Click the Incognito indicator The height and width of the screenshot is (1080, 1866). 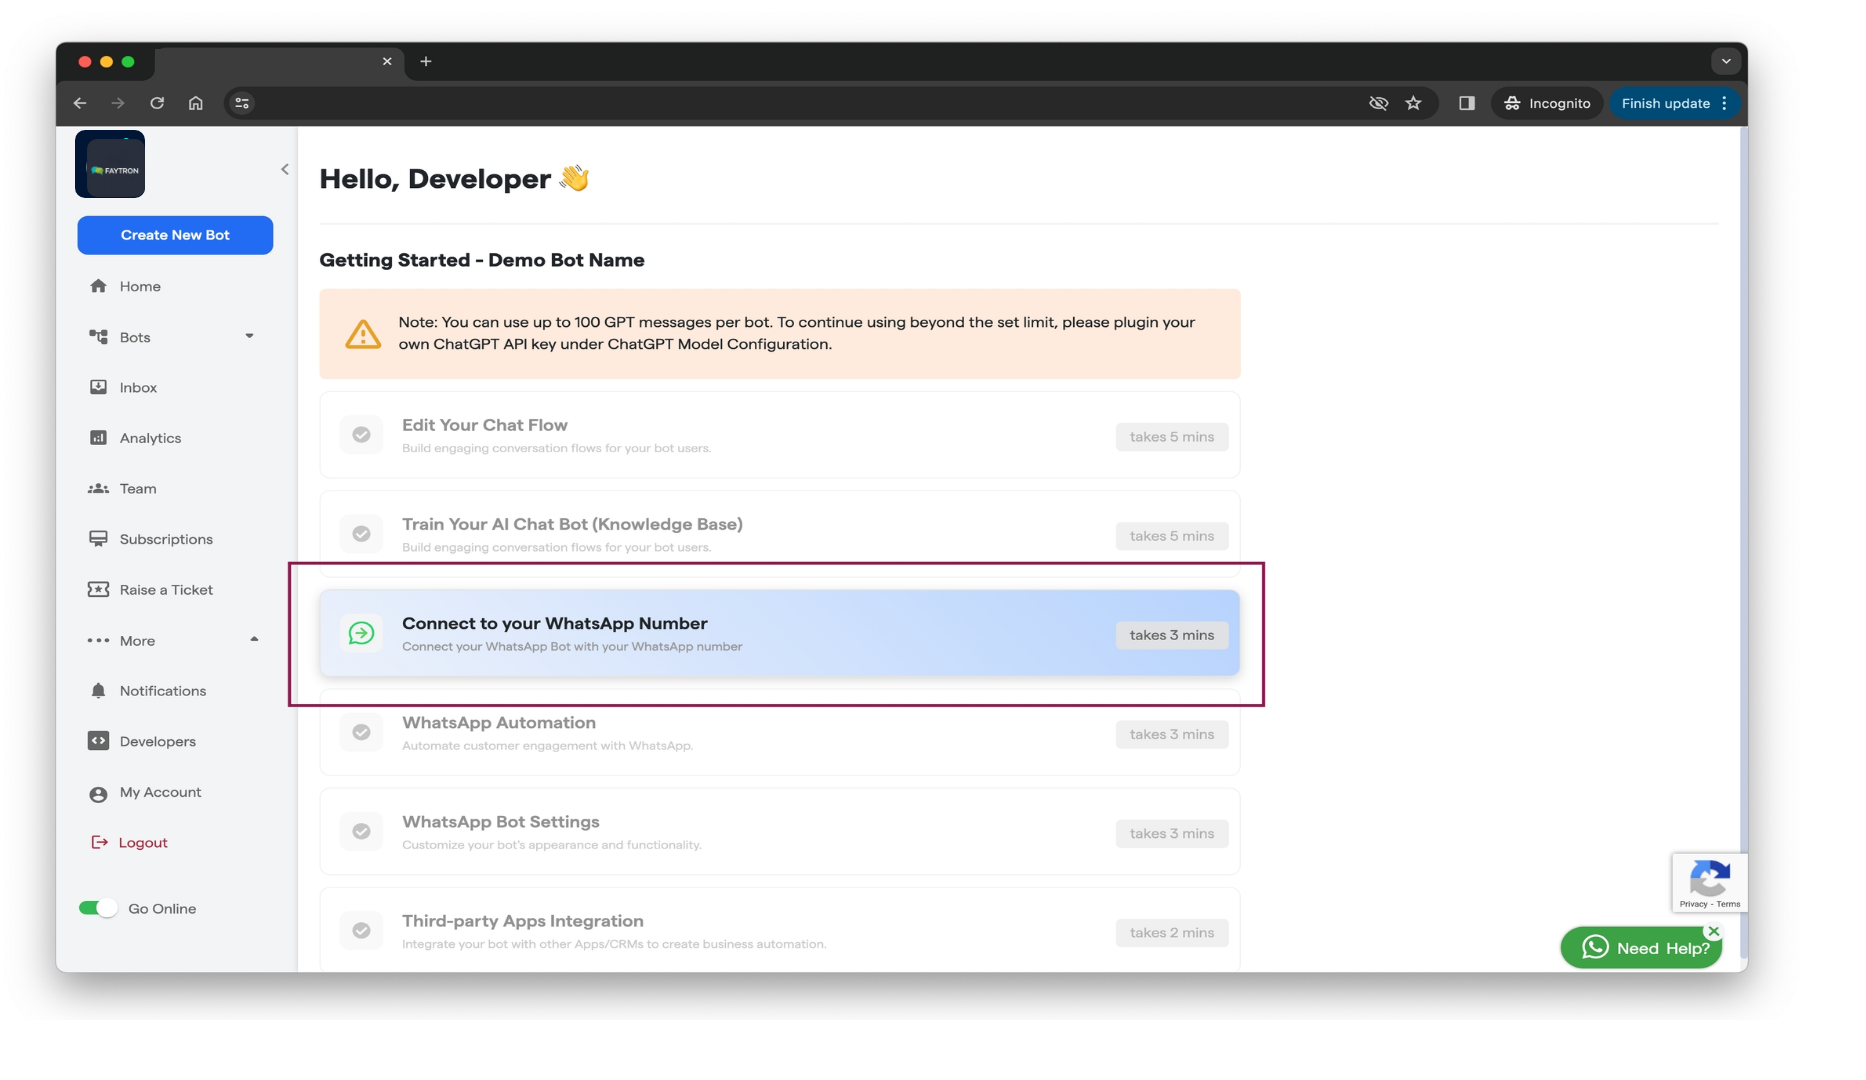(x=1547, y=103)
